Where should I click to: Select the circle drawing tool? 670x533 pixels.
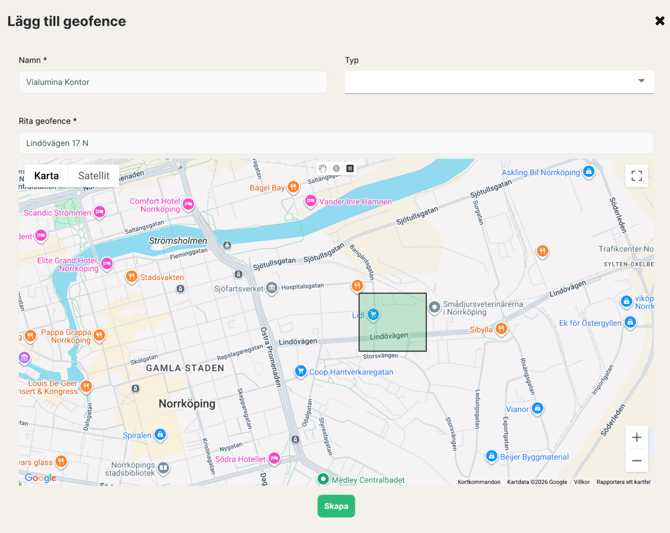tap(336, 169)
